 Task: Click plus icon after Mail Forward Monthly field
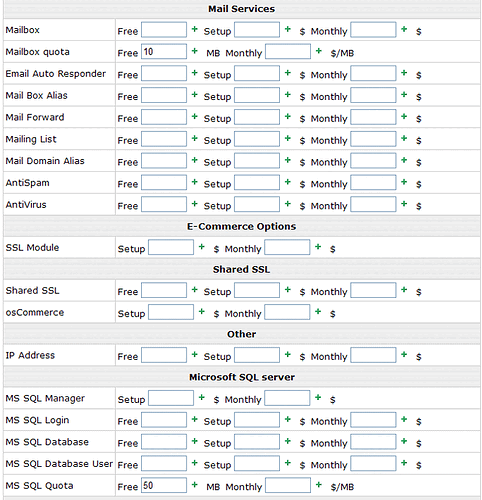pyautogui.click(x=404, y=117)
